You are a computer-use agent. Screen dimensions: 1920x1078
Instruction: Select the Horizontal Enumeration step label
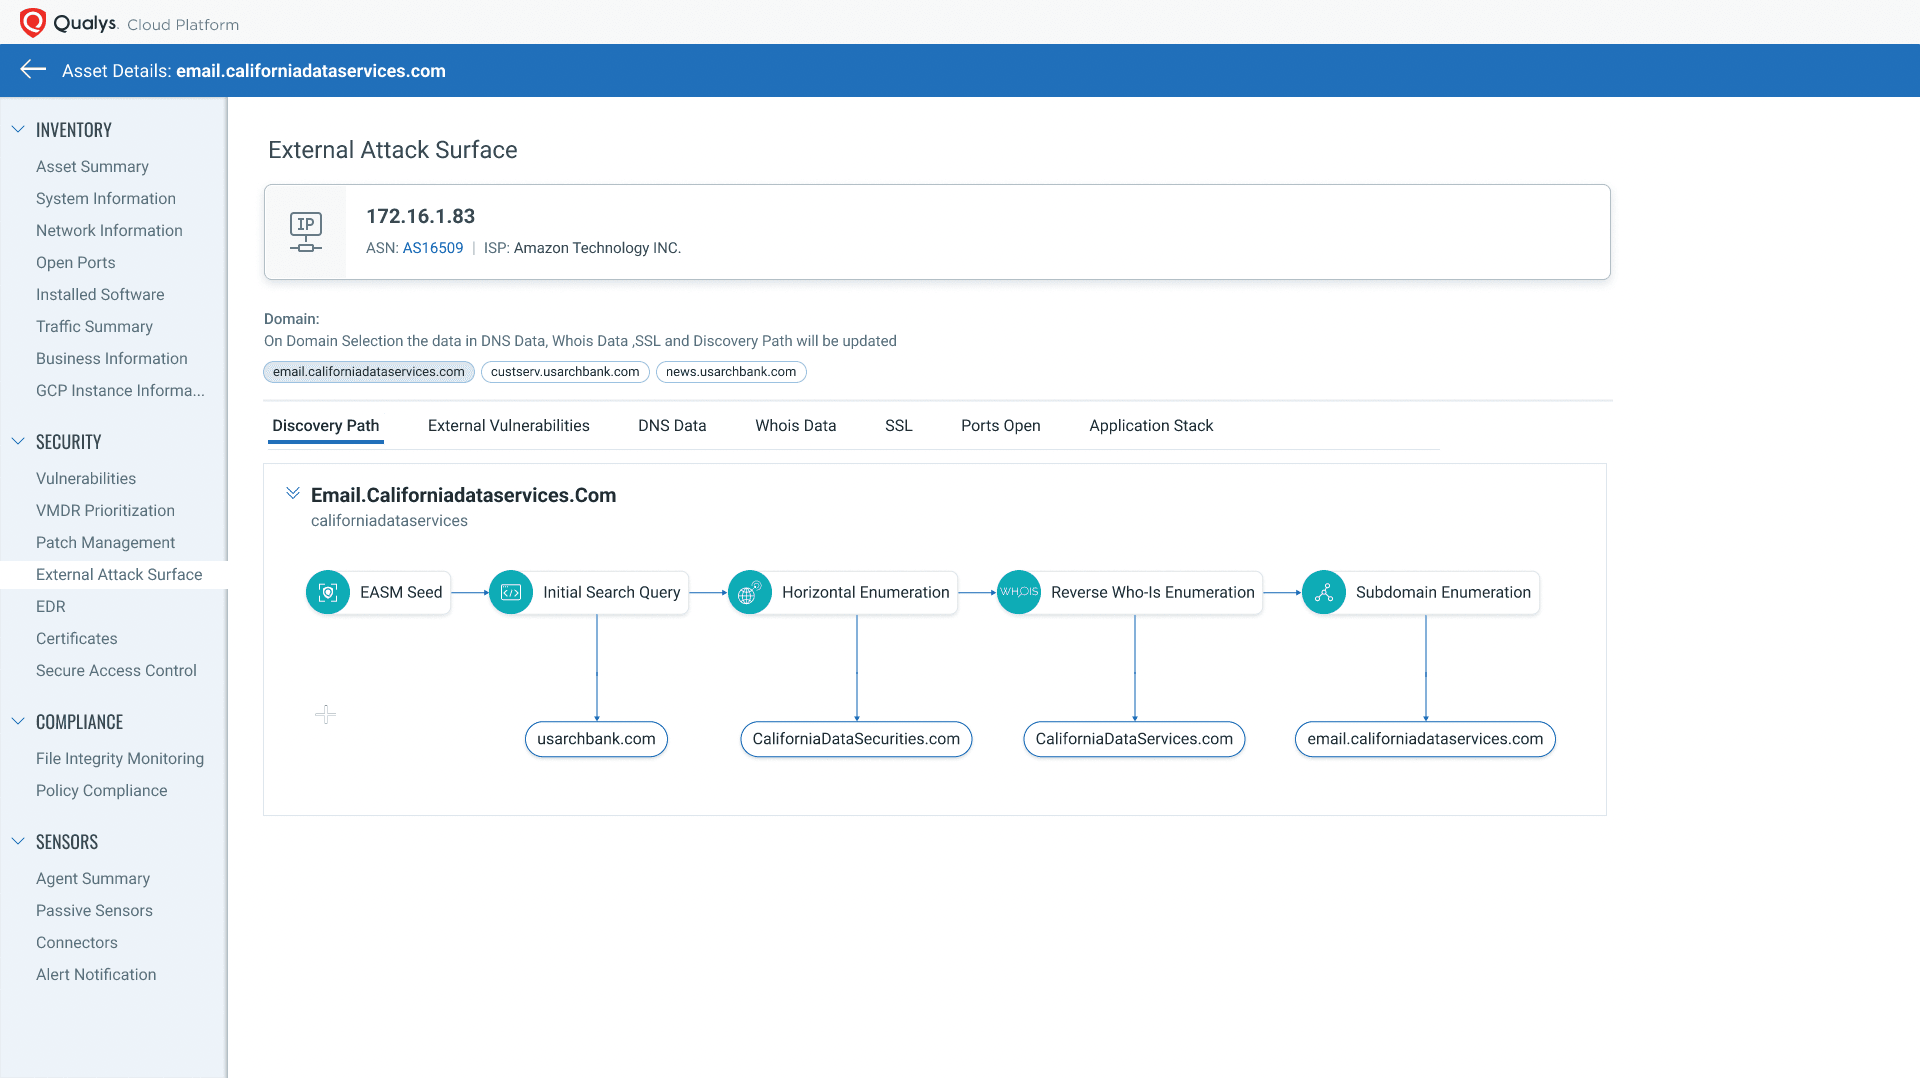tap(866, 593)
